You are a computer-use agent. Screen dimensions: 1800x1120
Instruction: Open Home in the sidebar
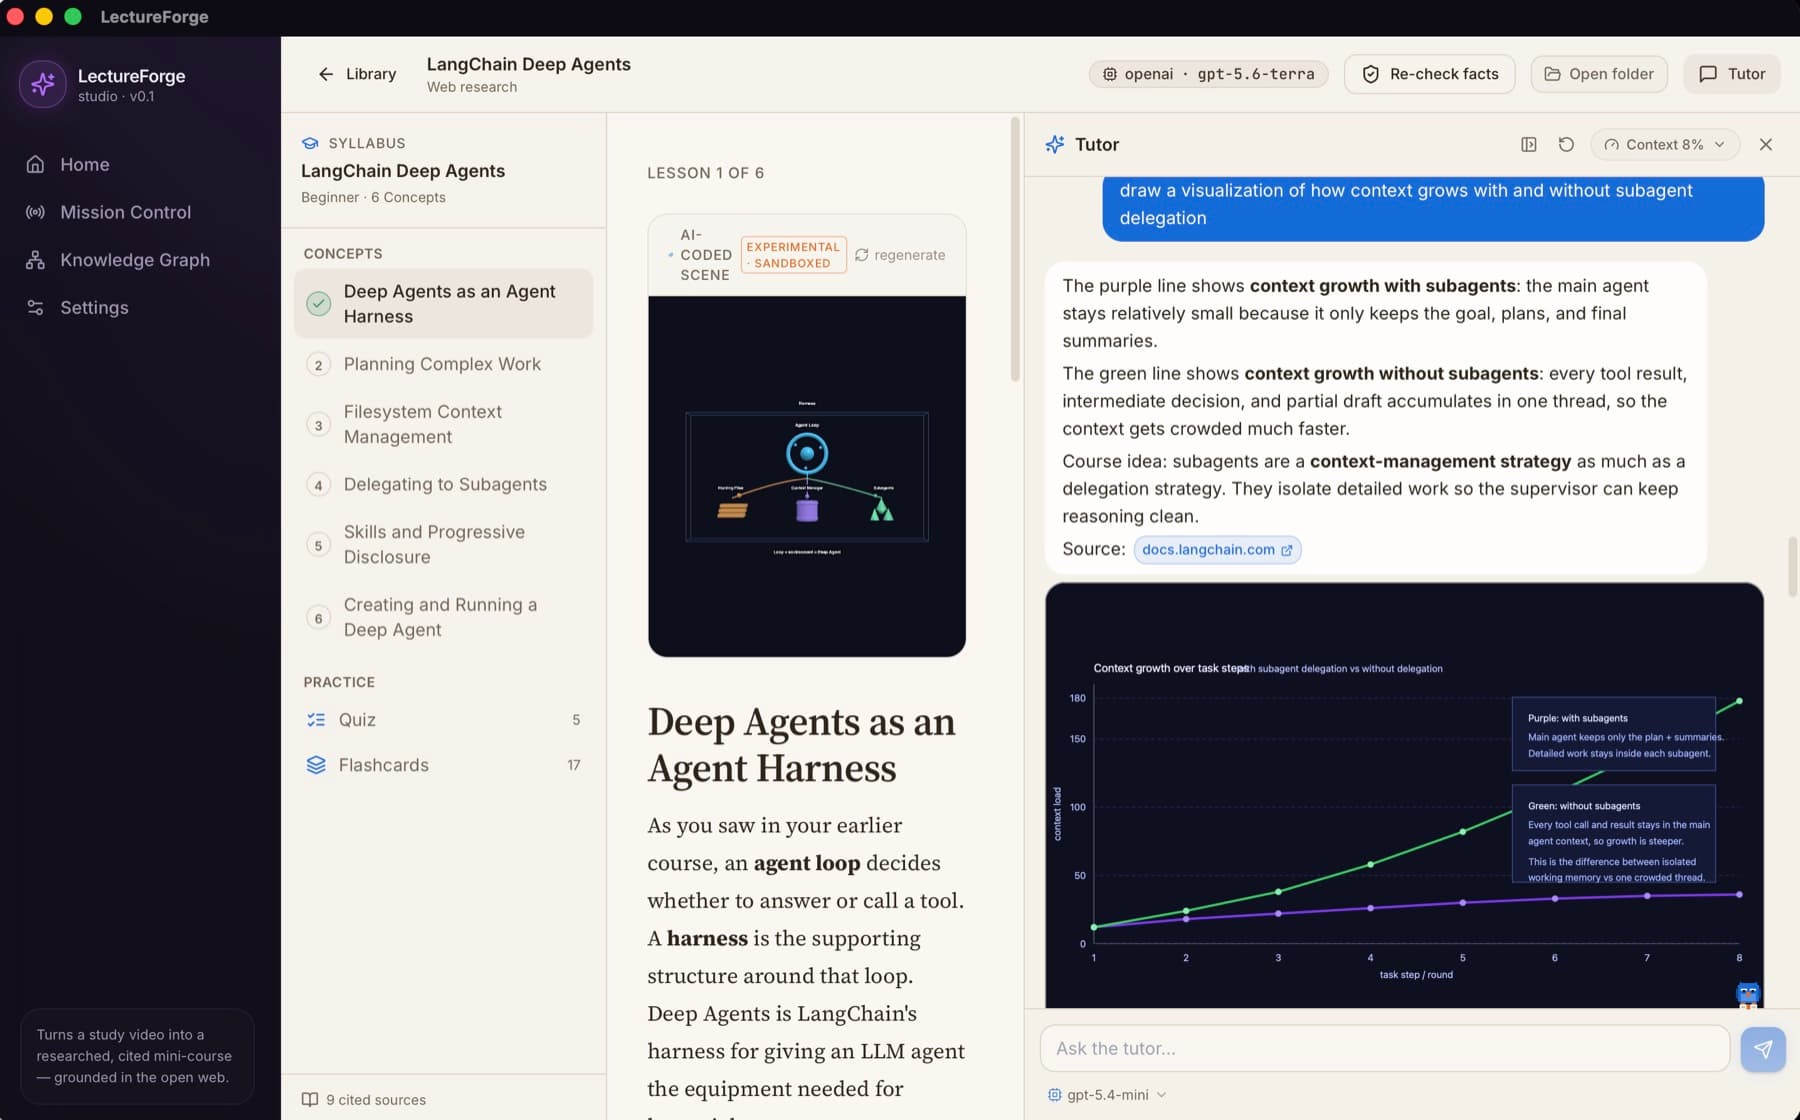click(x=140, y=164)
